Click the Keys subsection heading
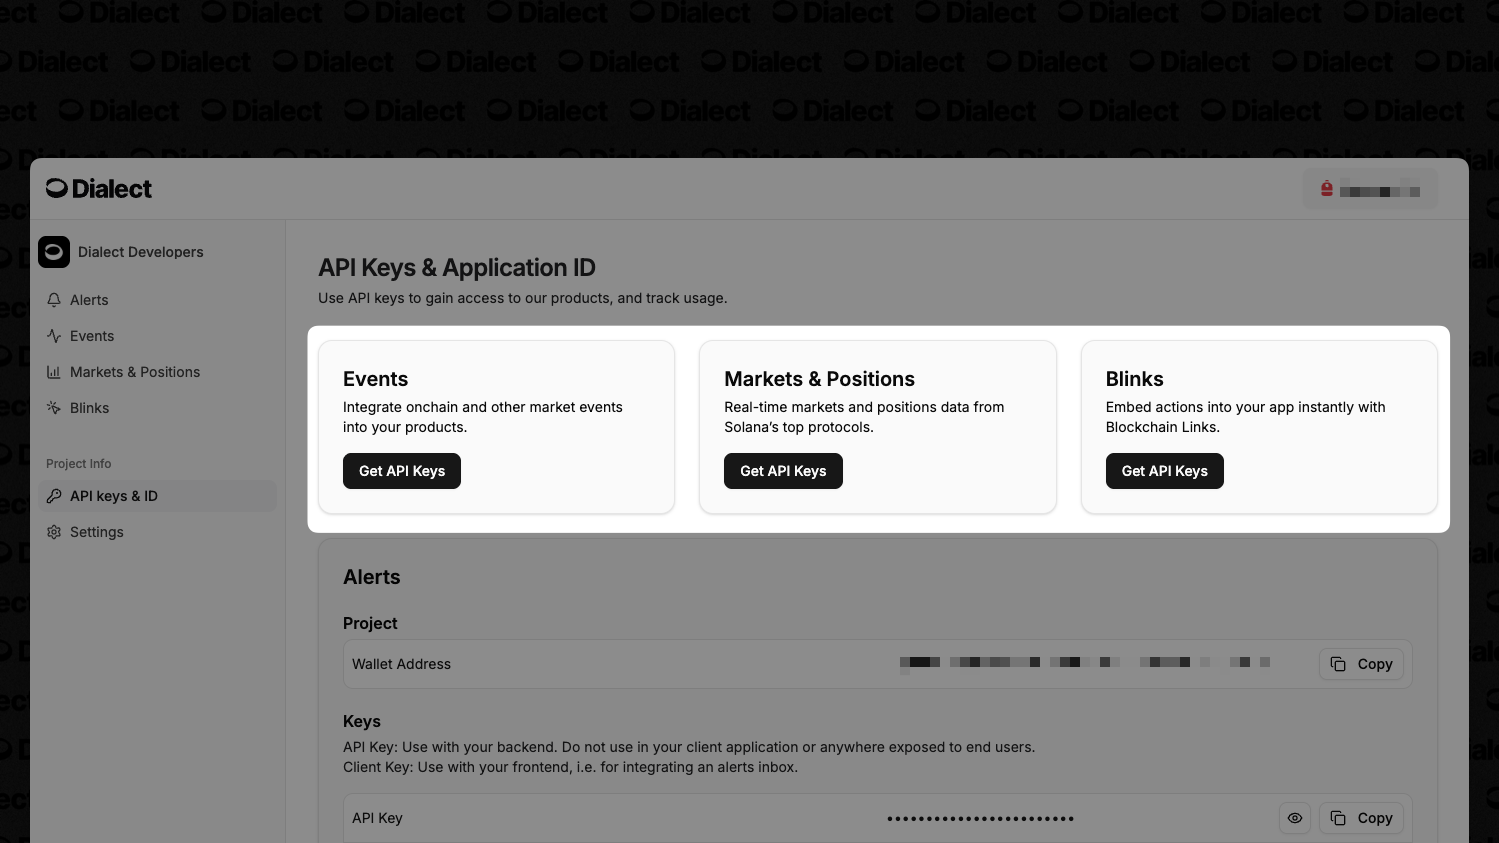 click(x=362, y=721)
